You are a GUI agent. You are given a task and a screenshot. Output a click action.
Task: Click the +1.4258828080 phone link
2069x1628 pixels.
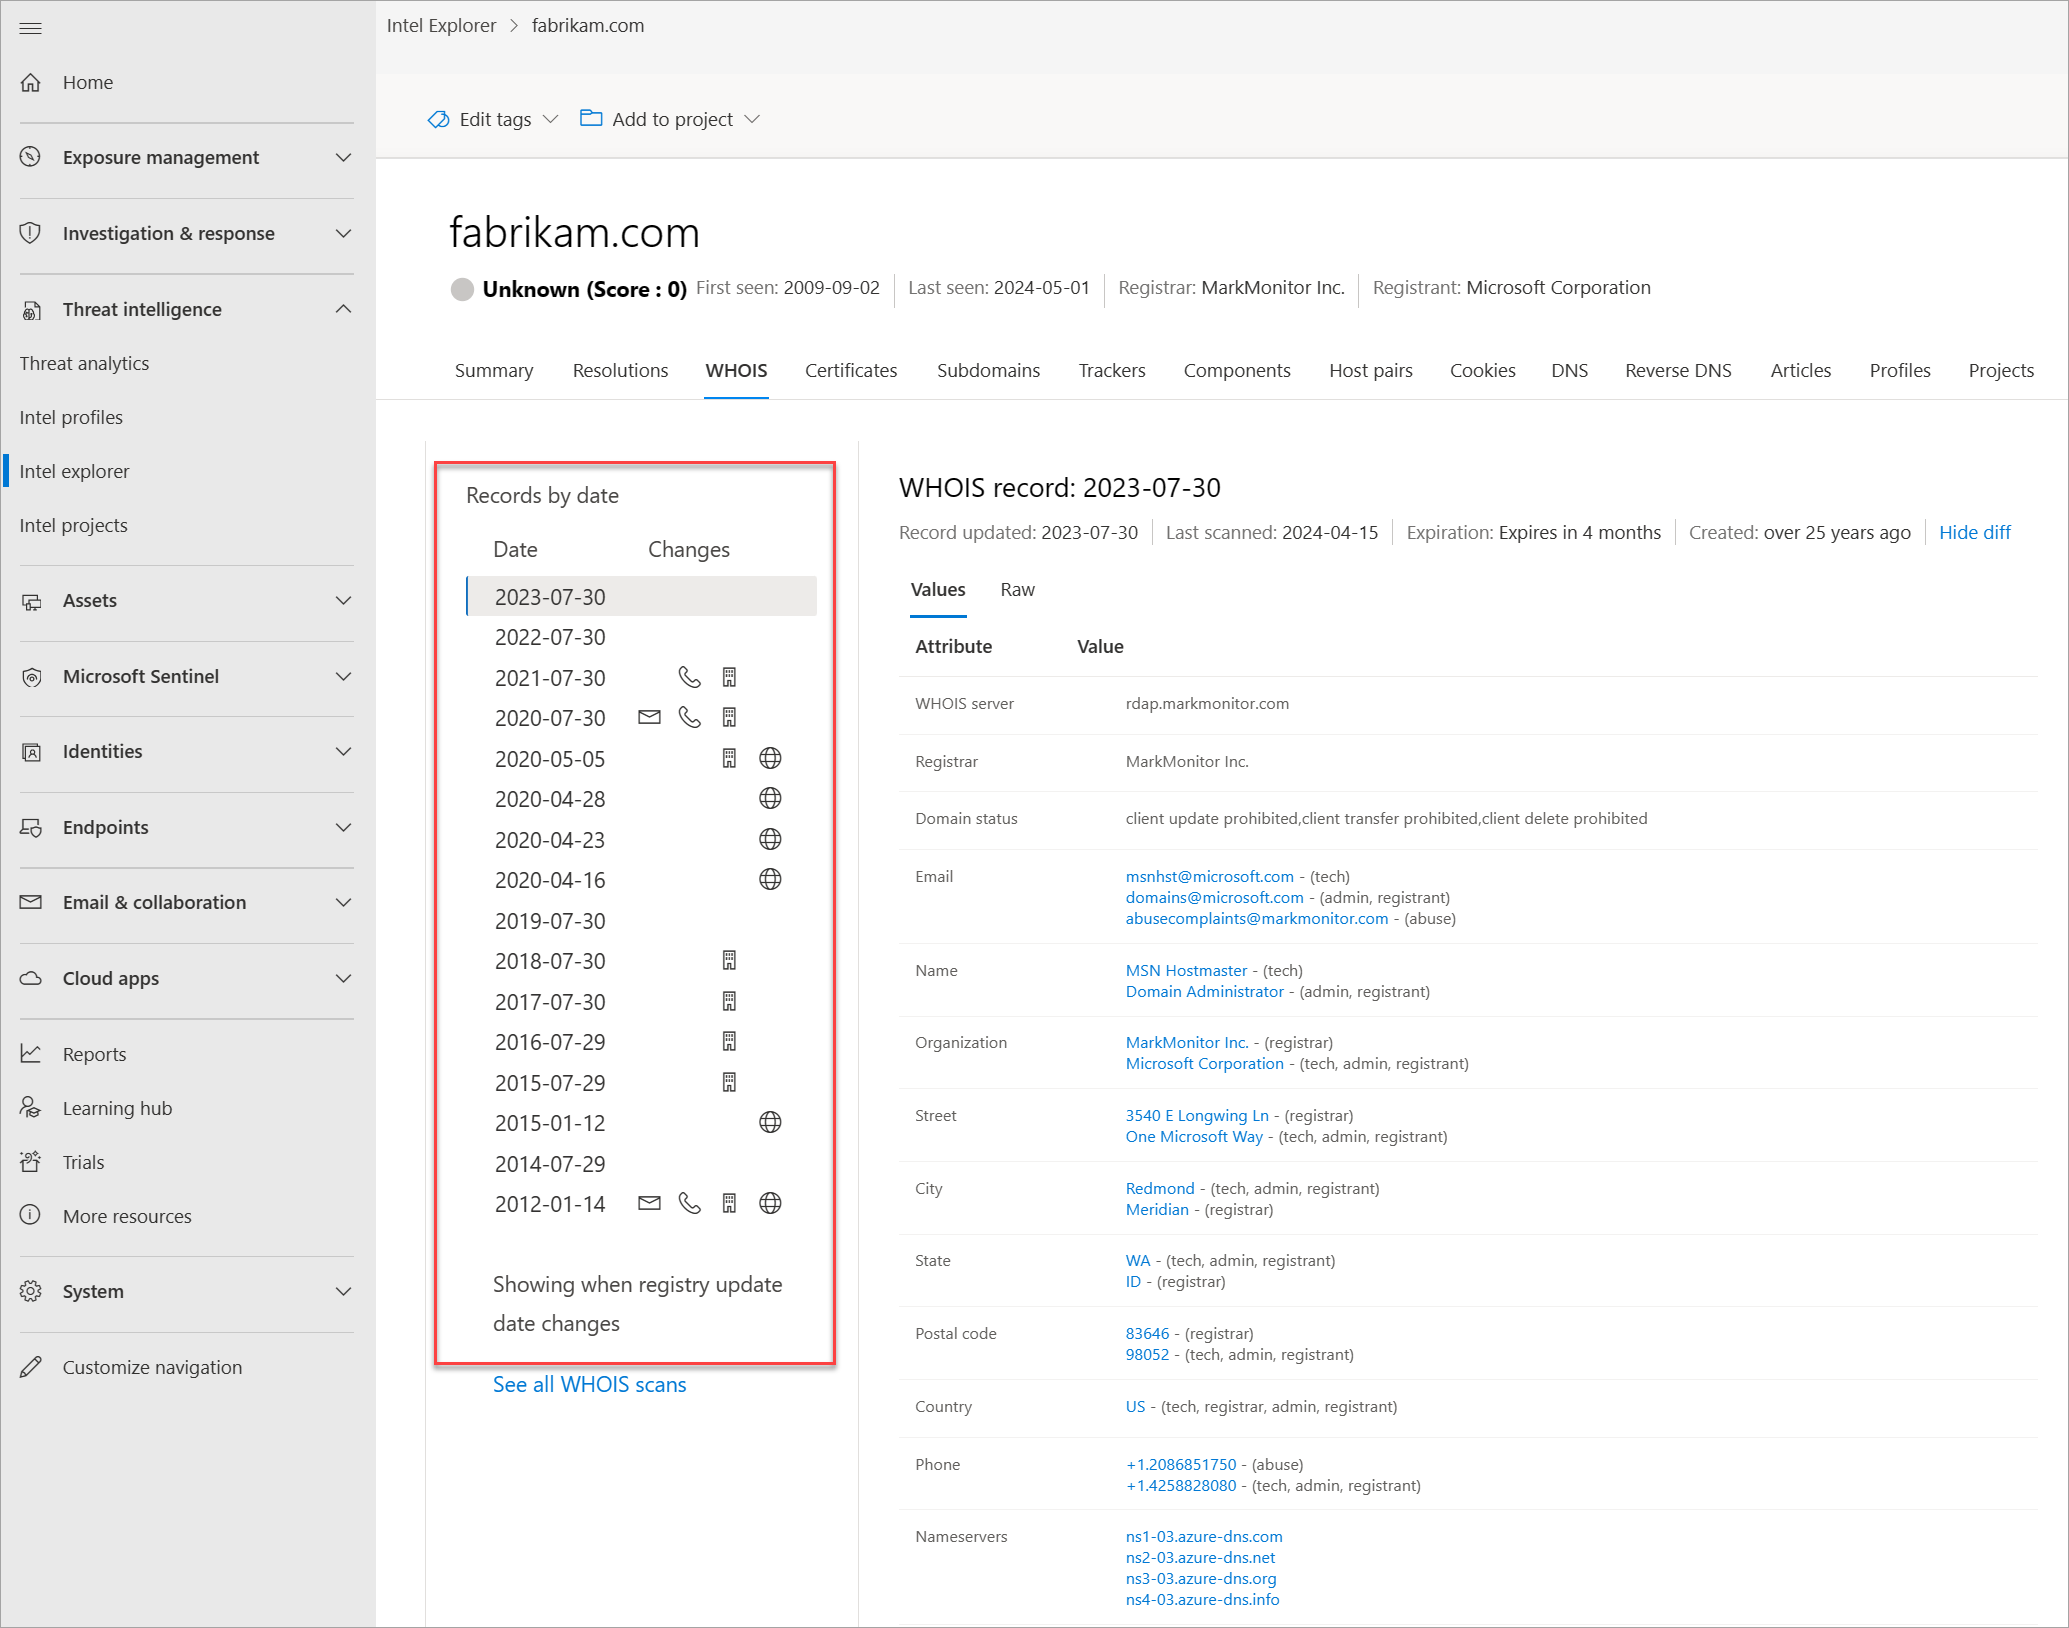tap(1181, 1485)
